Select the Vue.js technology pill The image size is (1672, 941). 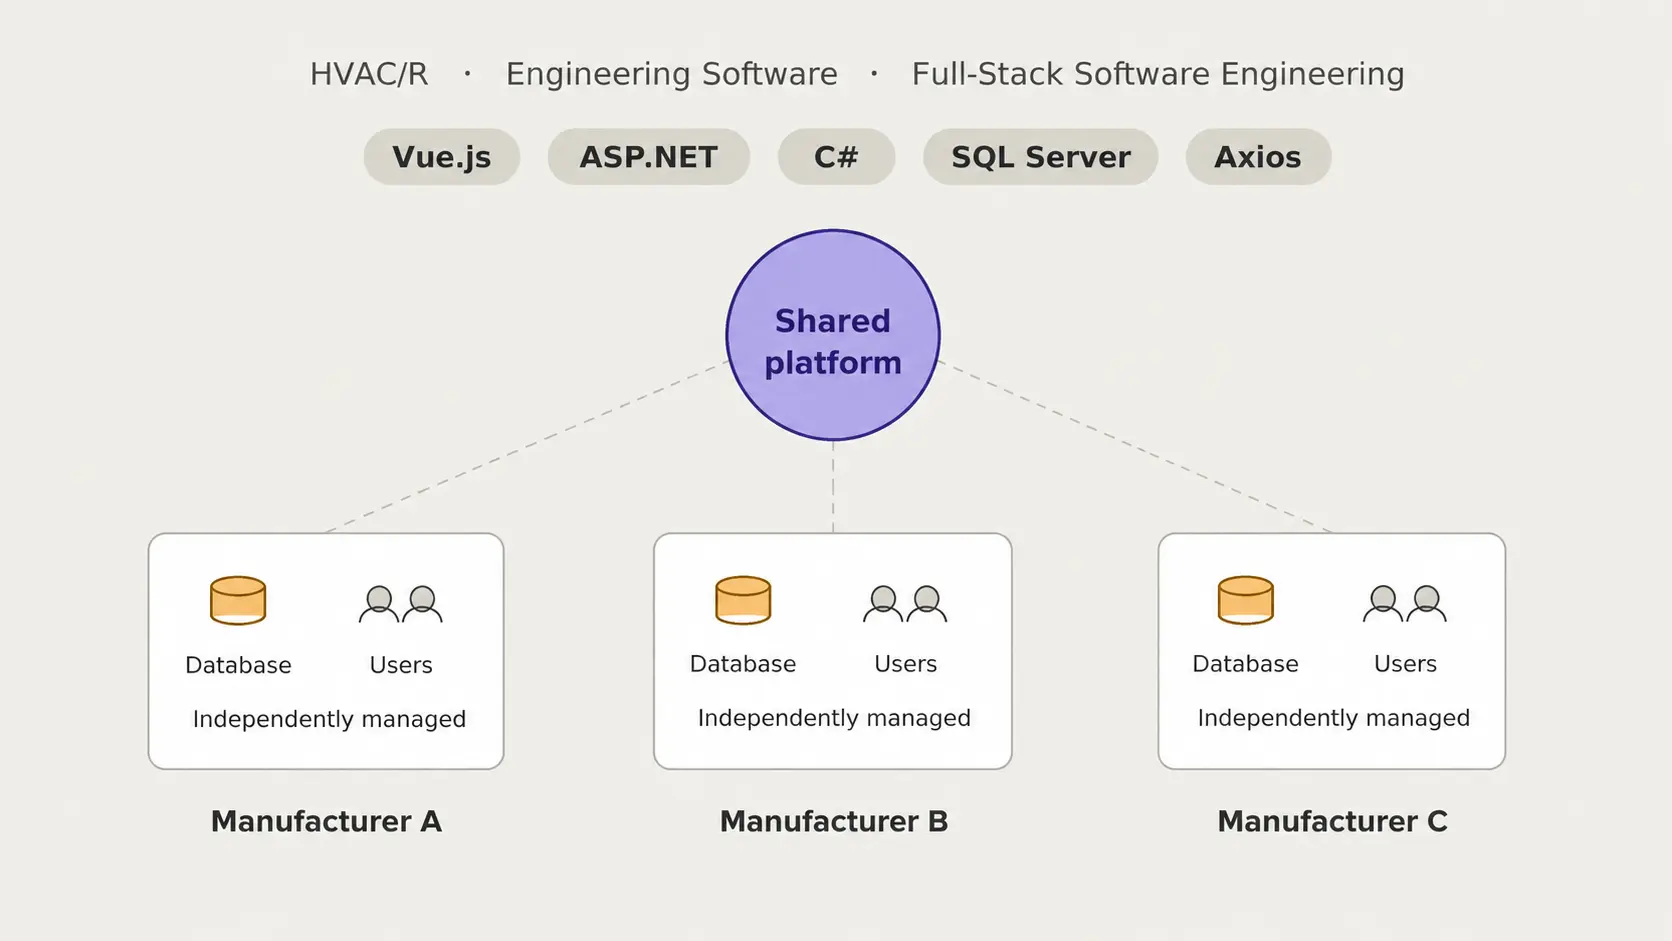click(x=442, y=157)
